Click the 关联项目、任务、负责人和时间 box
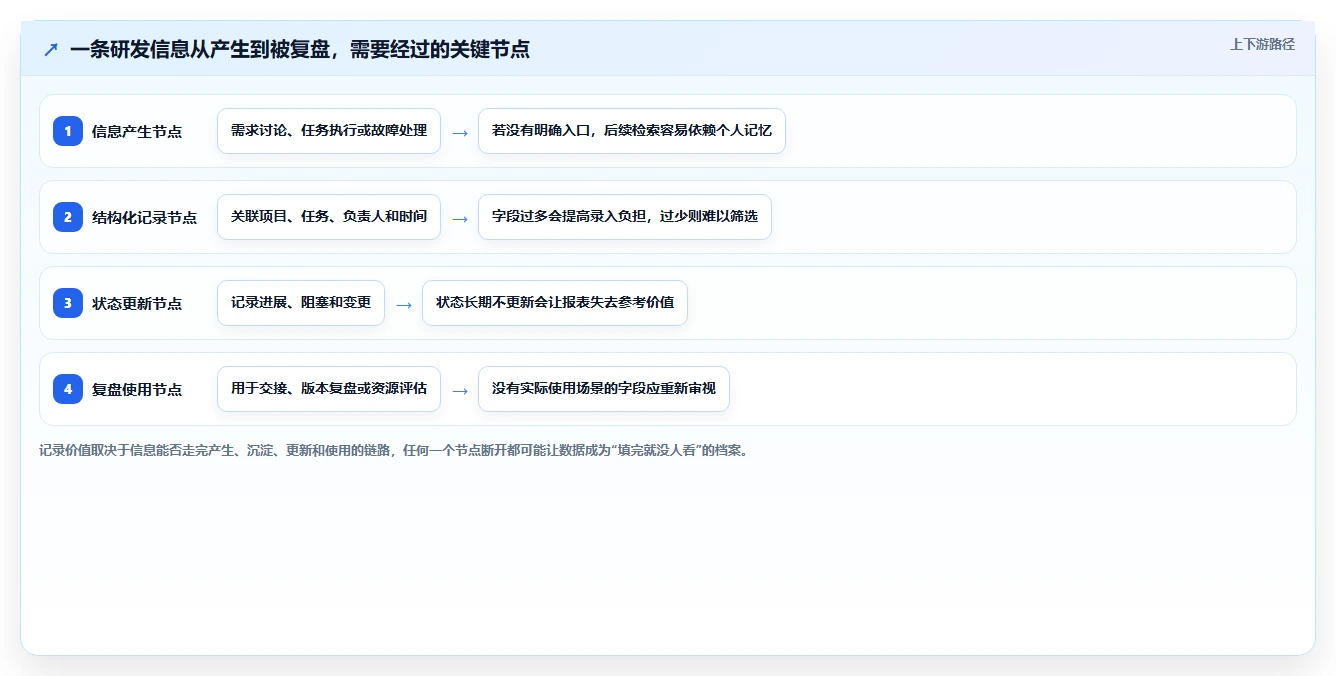1336x676 pixels. click(x=329, y=217)
